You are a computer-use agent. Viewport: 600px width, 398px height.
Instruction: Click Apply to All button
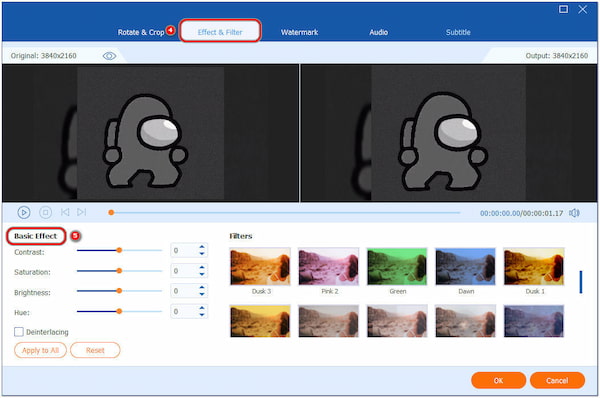40,350
